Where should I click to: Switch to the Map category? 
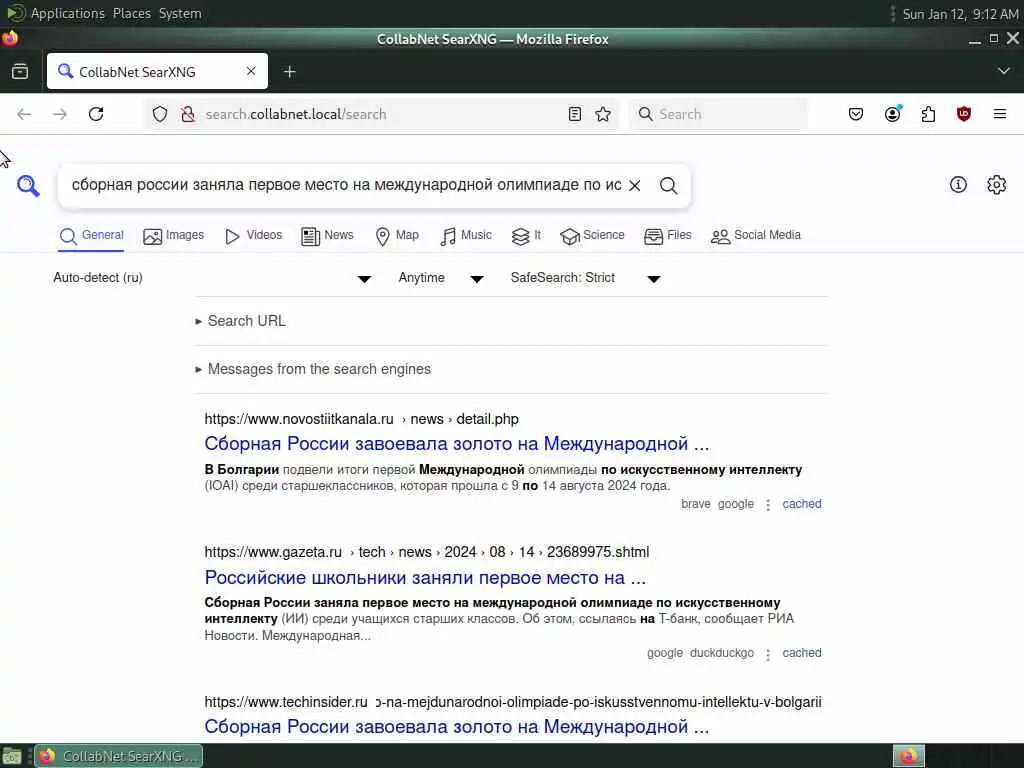tap(397, 236)
